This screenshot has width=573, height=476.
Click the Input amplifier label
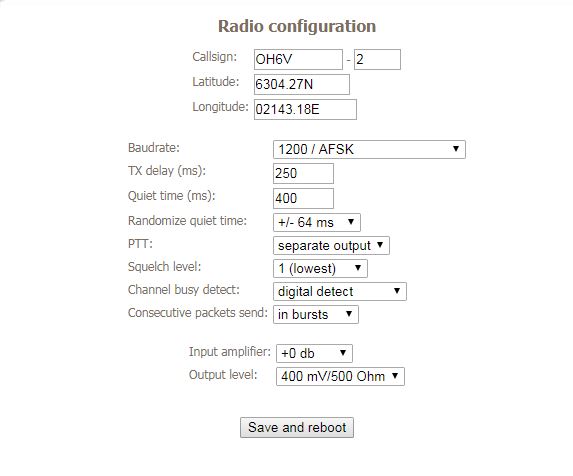(x=230, y=352)
